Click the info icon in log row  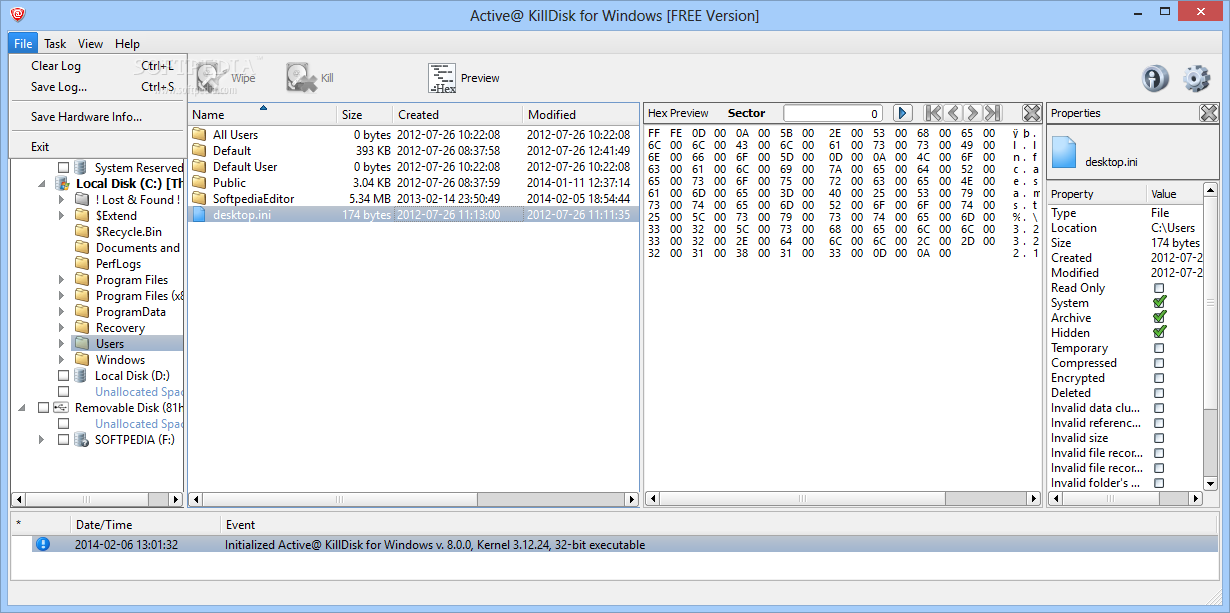point(42,544)
